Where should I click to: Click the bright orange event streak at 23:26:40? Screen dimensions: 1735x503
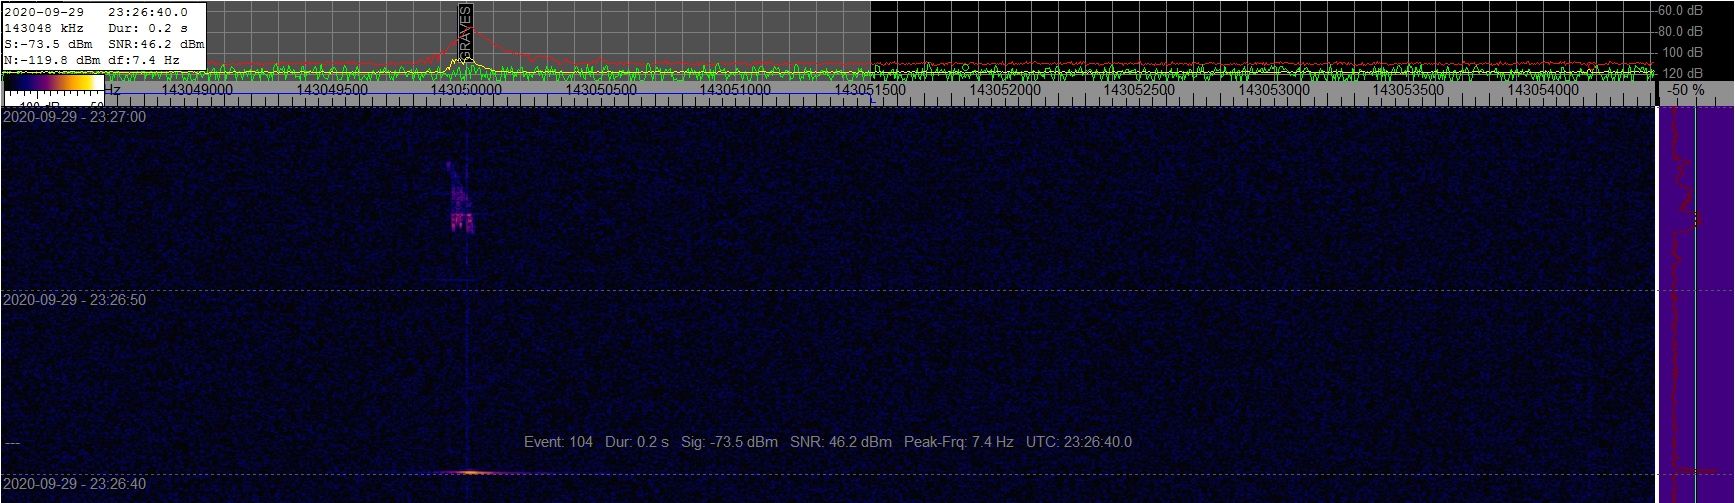tap(470, 472)
